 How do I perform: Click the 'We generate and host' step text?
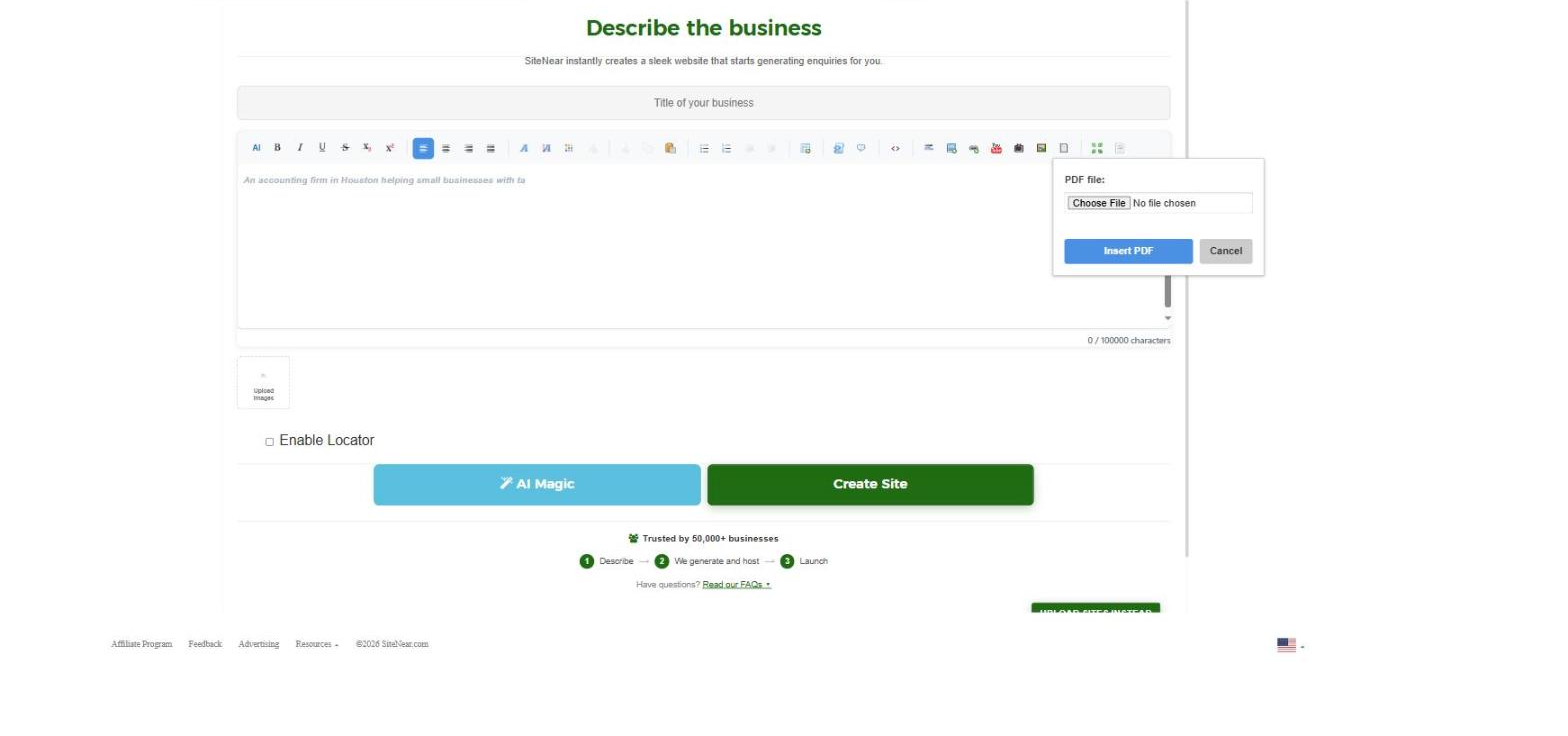click(x=716, y=561)
